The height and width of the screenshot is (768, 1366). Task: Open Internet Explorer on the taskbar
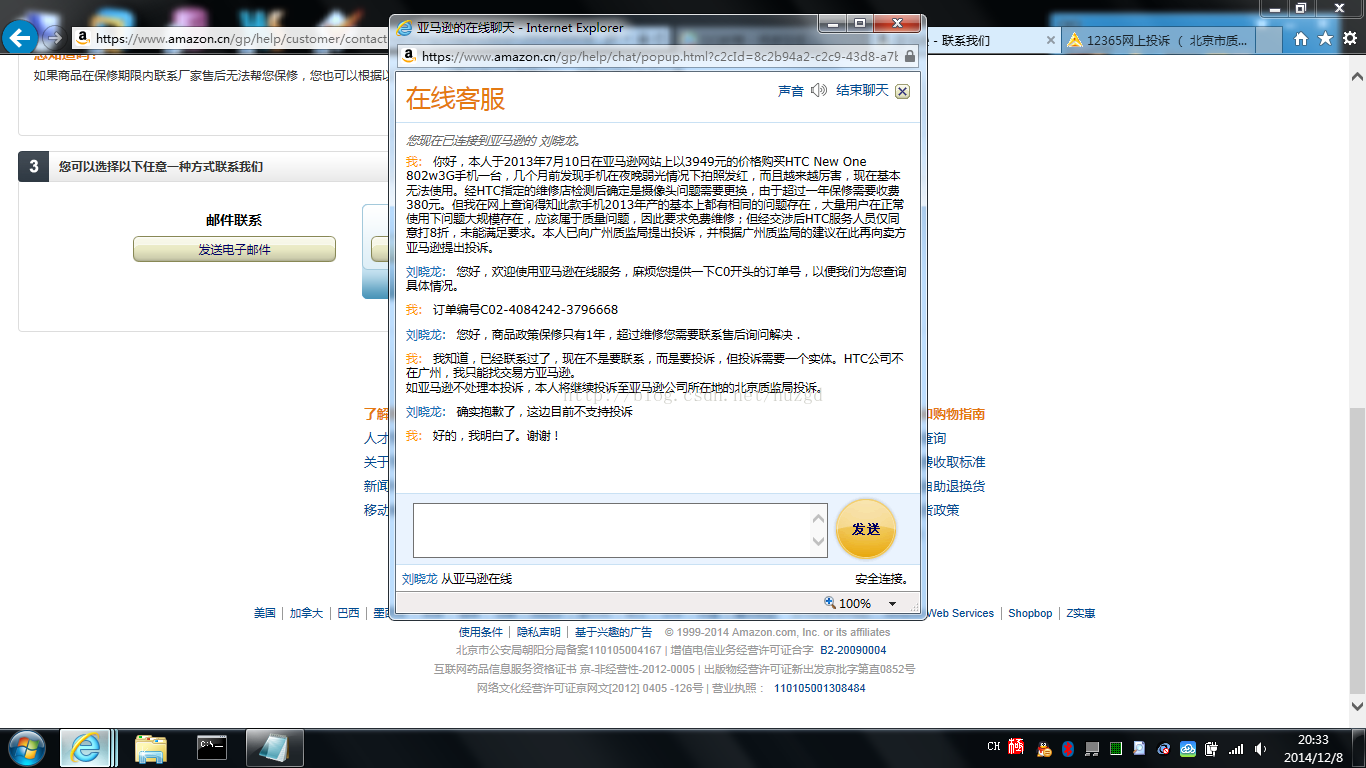click(85, 748)
